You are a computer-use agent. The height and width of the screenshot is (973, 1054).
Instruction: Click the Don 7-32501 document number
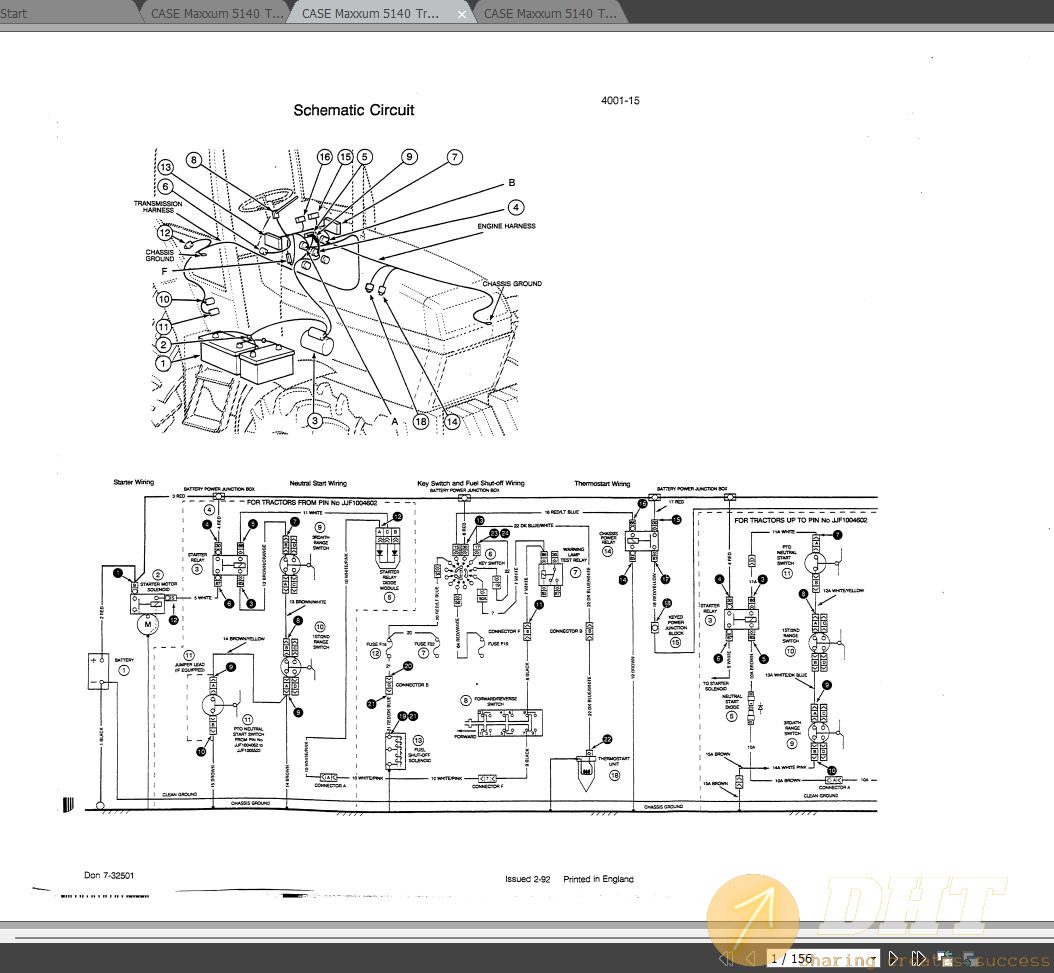(x=110, y=875)
